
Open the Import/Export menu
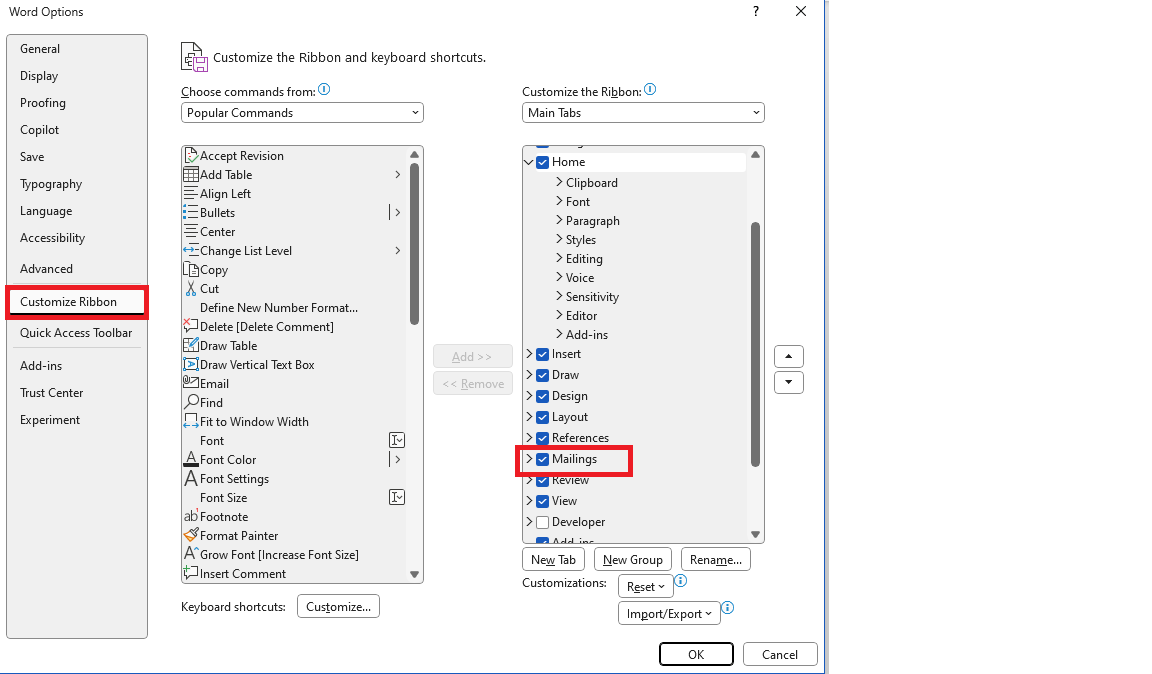point(668,613)
